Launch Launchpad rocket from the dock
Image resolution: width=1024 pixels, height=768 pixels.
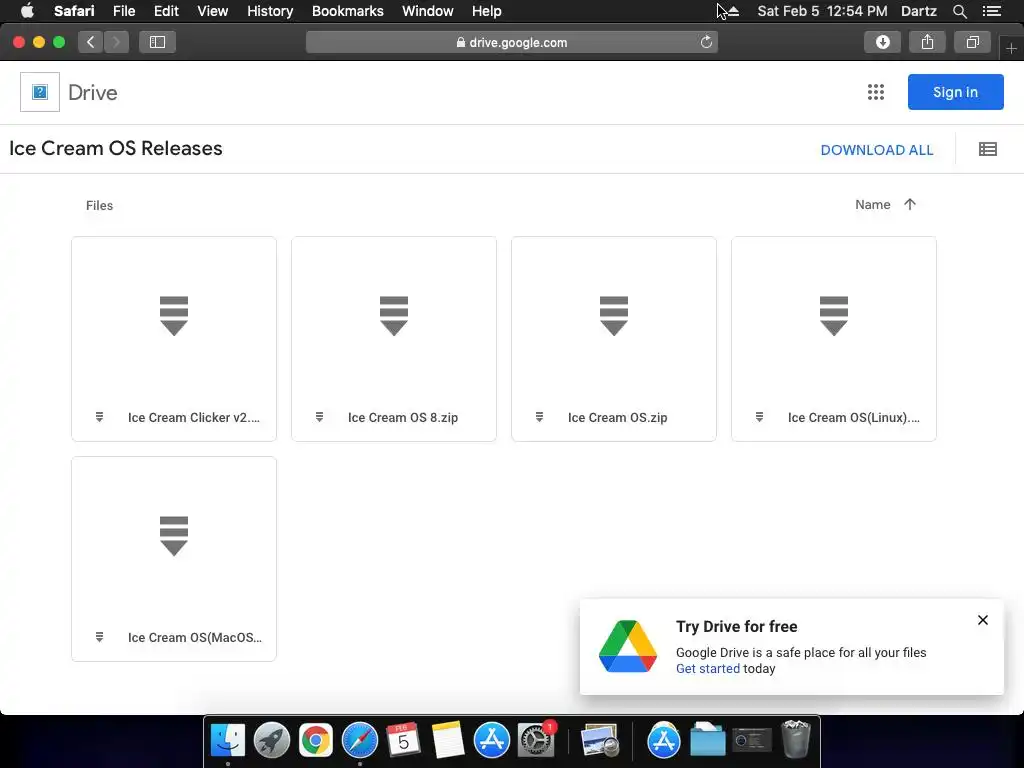[x=272, y=740]
